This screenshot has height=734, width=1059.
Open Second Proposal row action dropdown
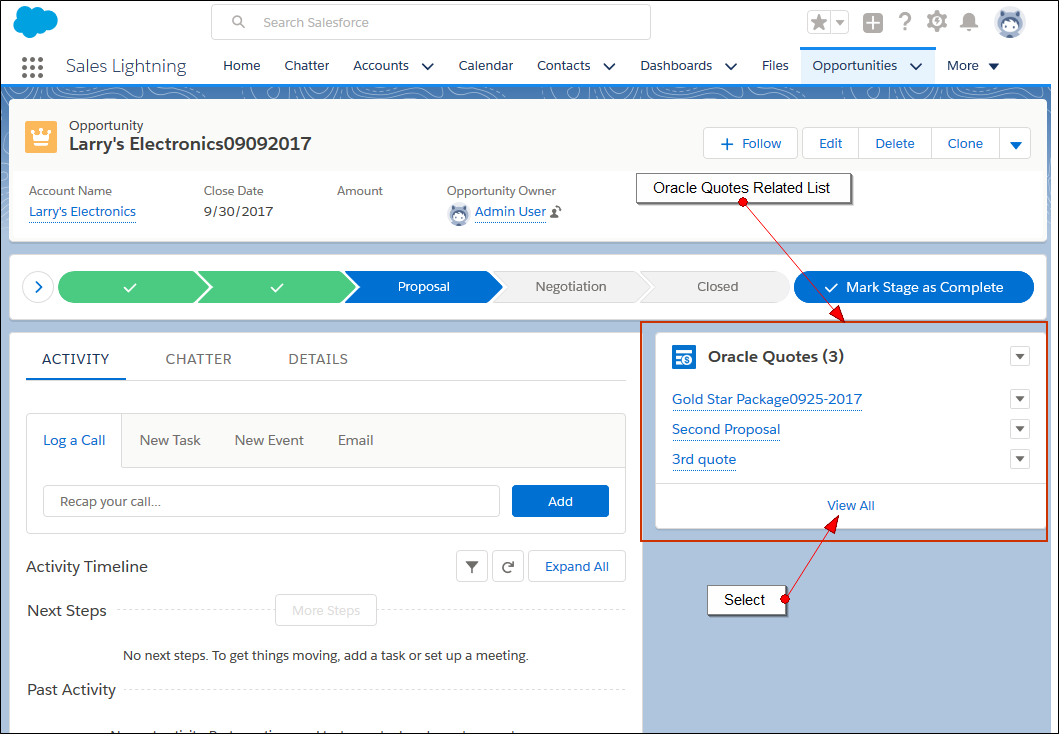coord(1020,429)
